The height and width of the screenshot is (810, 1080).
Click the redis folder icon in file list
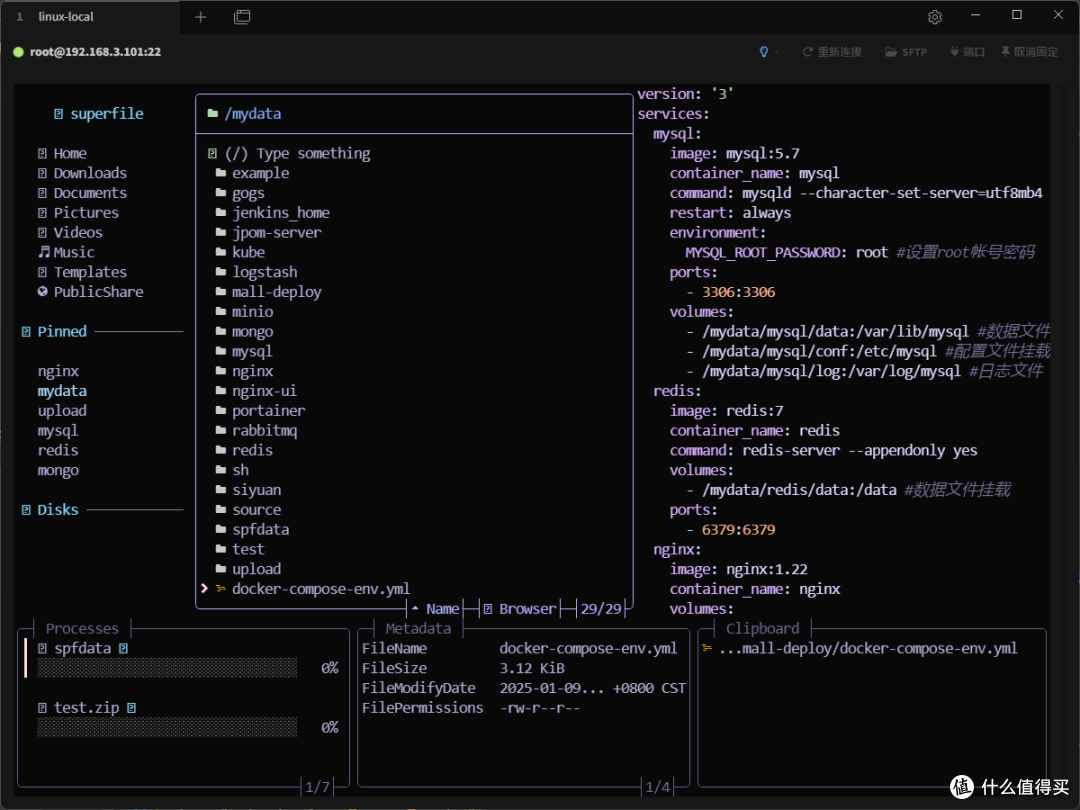220,450
